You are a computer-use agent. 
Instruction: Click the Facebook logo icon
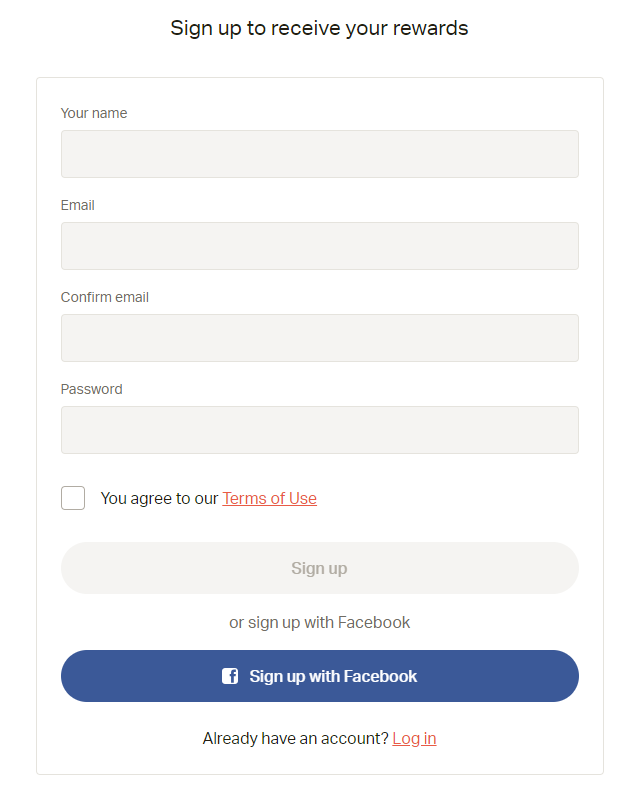click(230, 676)
